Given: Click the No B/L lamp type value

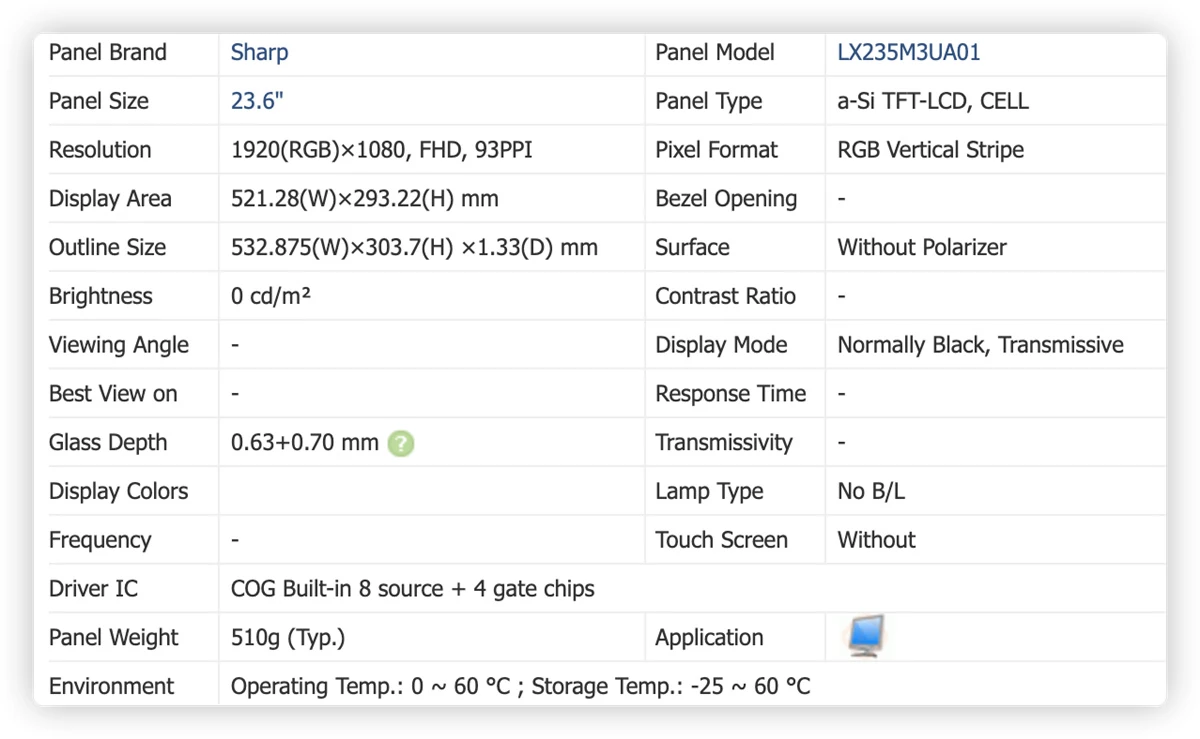Looking at the screenshot, I should click(x=871, y=491).
